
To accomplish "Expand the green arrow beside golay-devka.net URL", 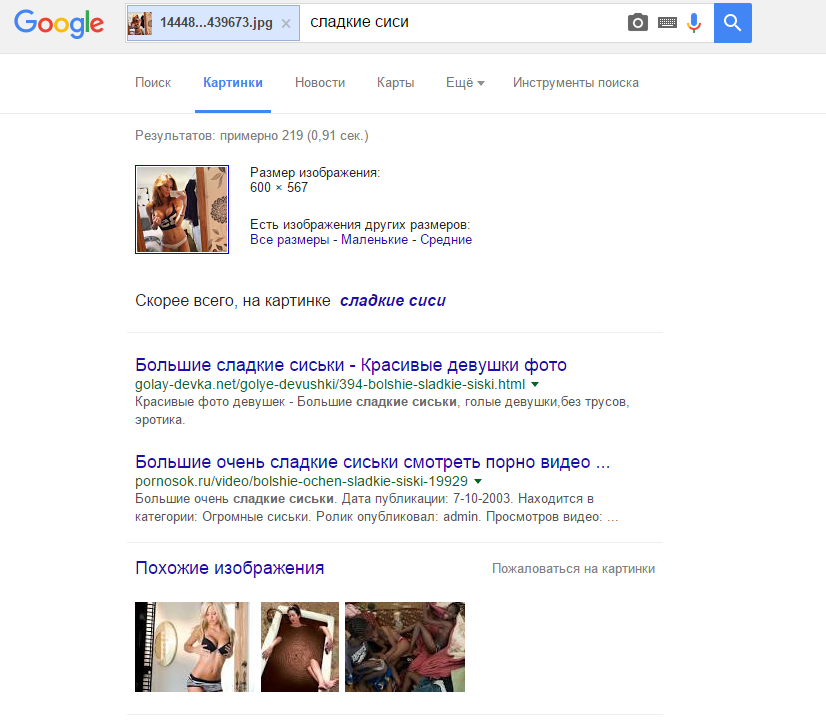I will tap(535, 385).
